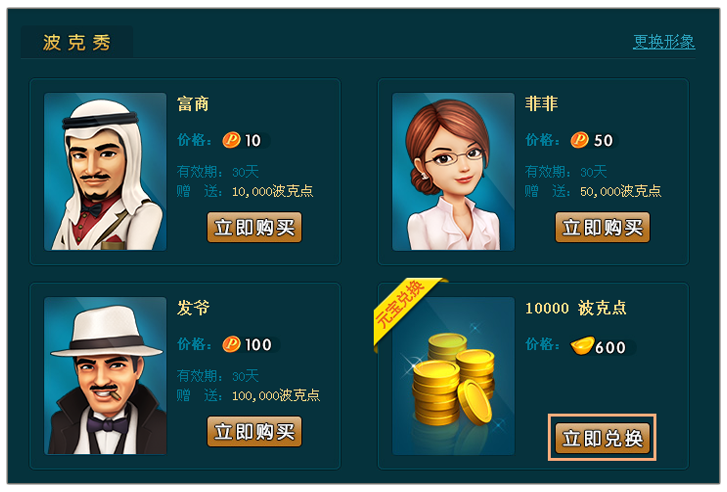
Task: Click the 富商 name title
Action: point(193,103)
